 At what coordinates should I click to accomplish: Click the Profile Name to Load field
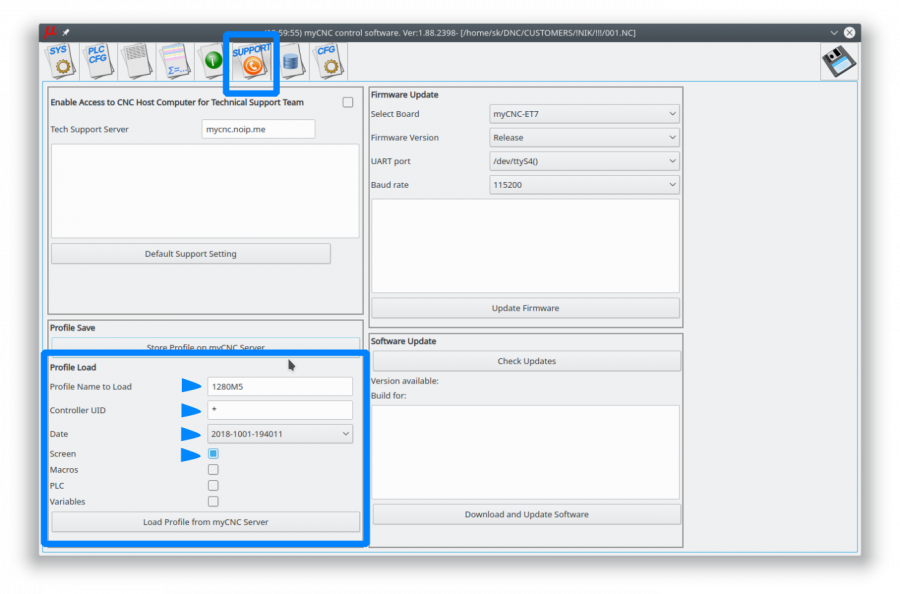[x=279, y=387]
